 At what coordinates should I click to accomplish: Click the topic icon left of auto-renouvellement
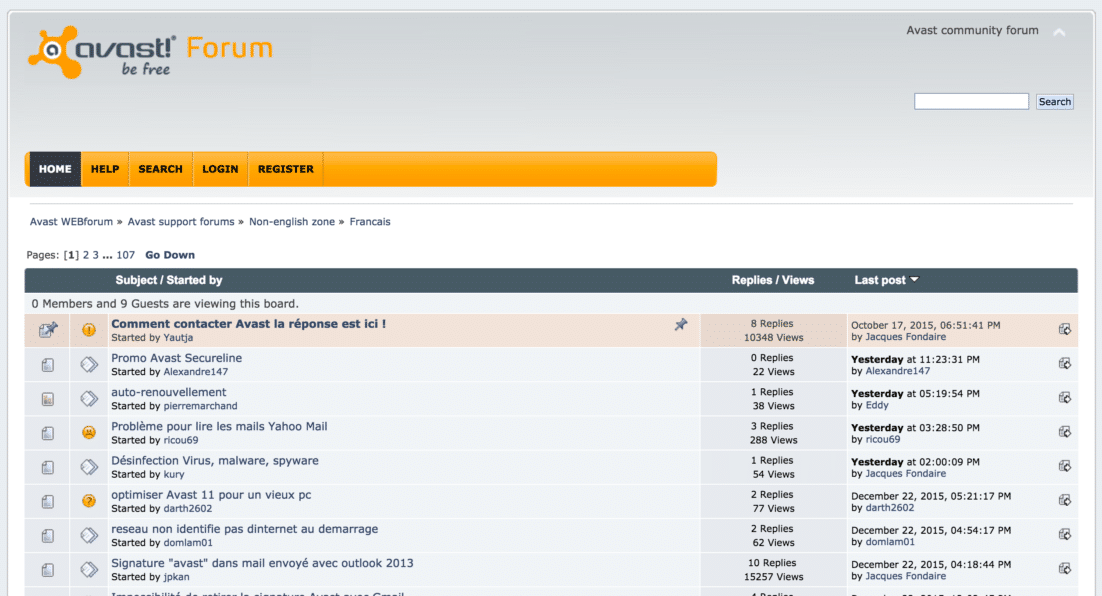point(48,399)
